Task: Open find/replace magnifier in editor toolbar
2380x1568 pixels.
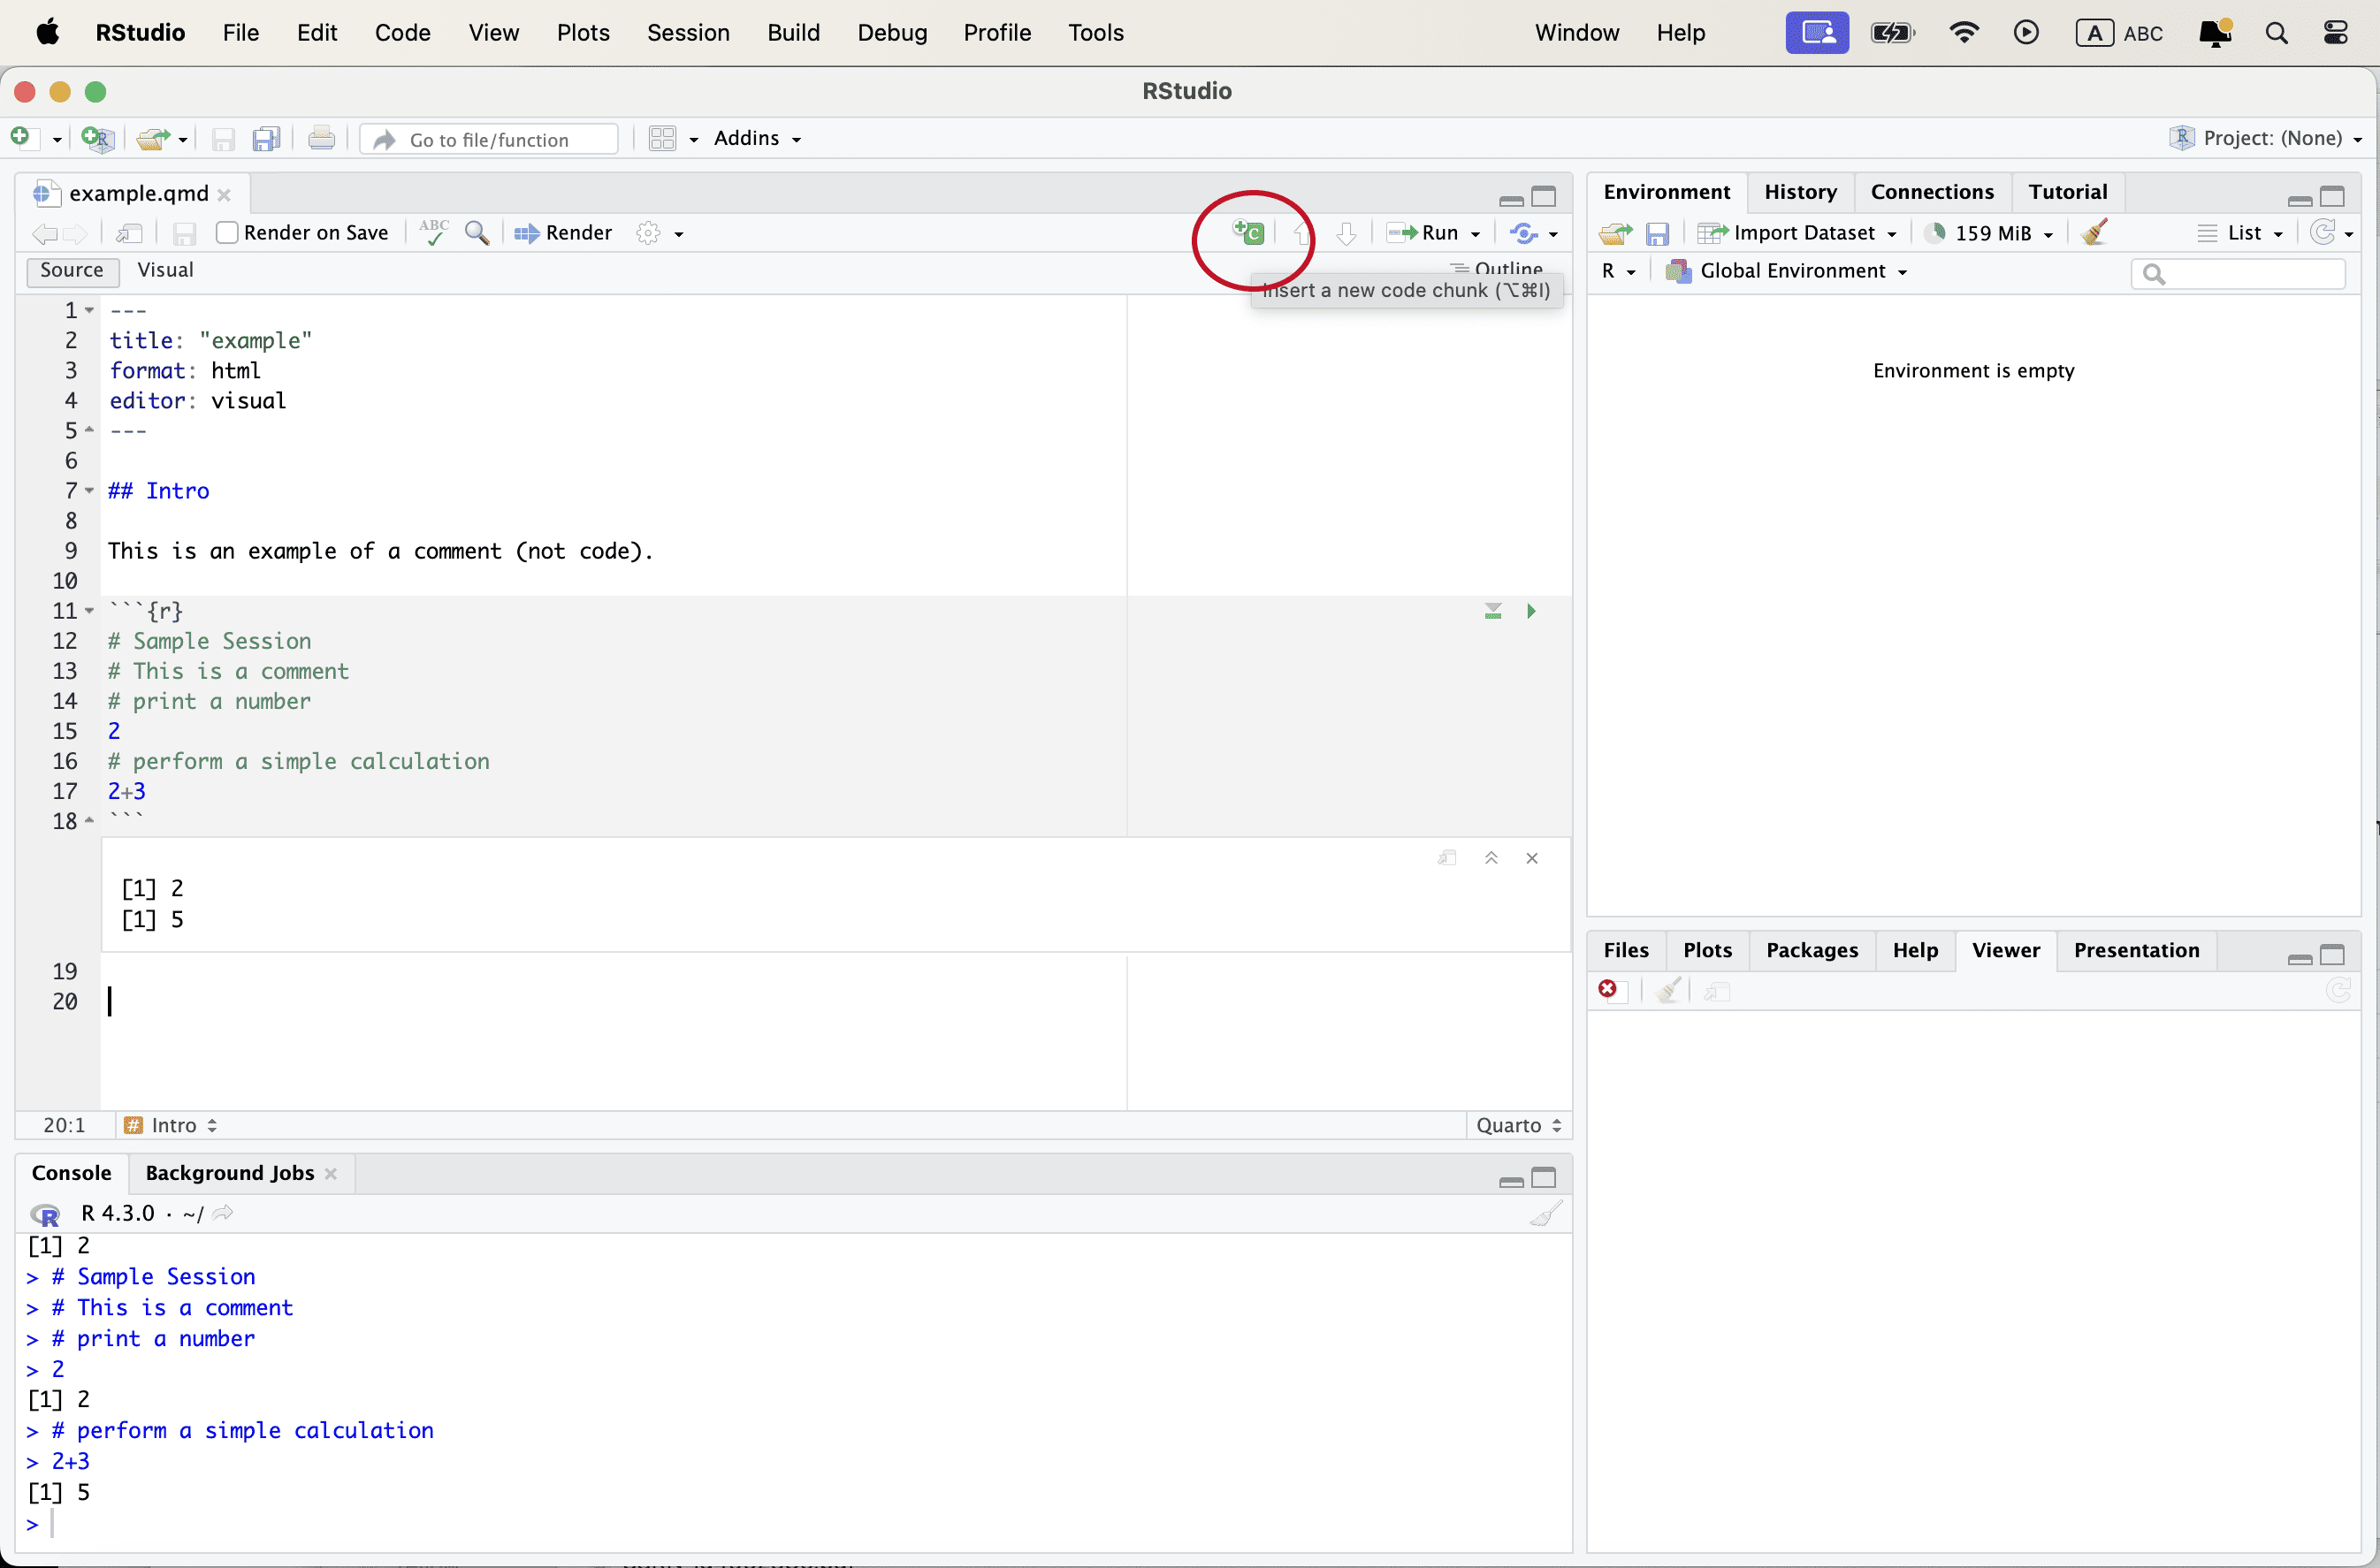Action: [x=477, y=233]
